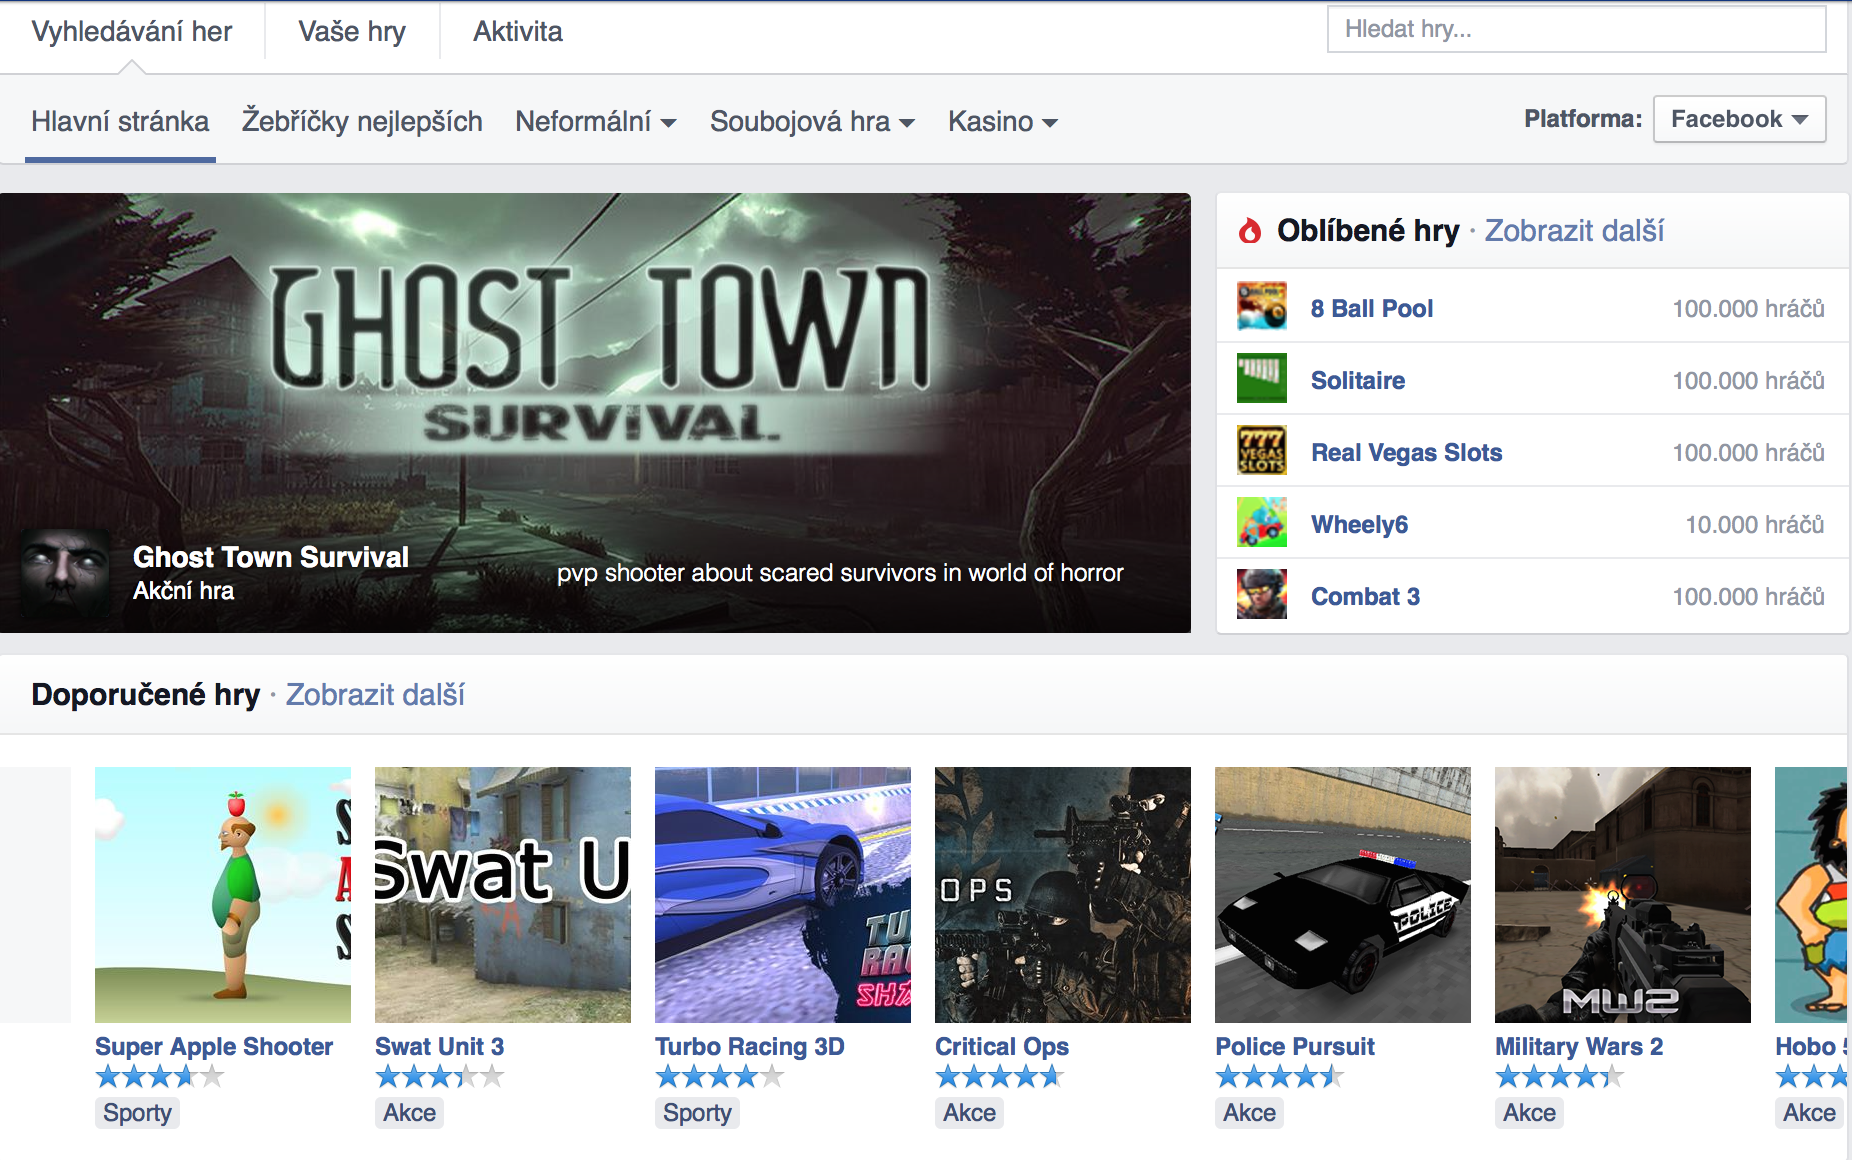Switch to the Aktivita tab
Image resolution: width=1852 pixels, height=1160 pixels.
pos(518,32)
